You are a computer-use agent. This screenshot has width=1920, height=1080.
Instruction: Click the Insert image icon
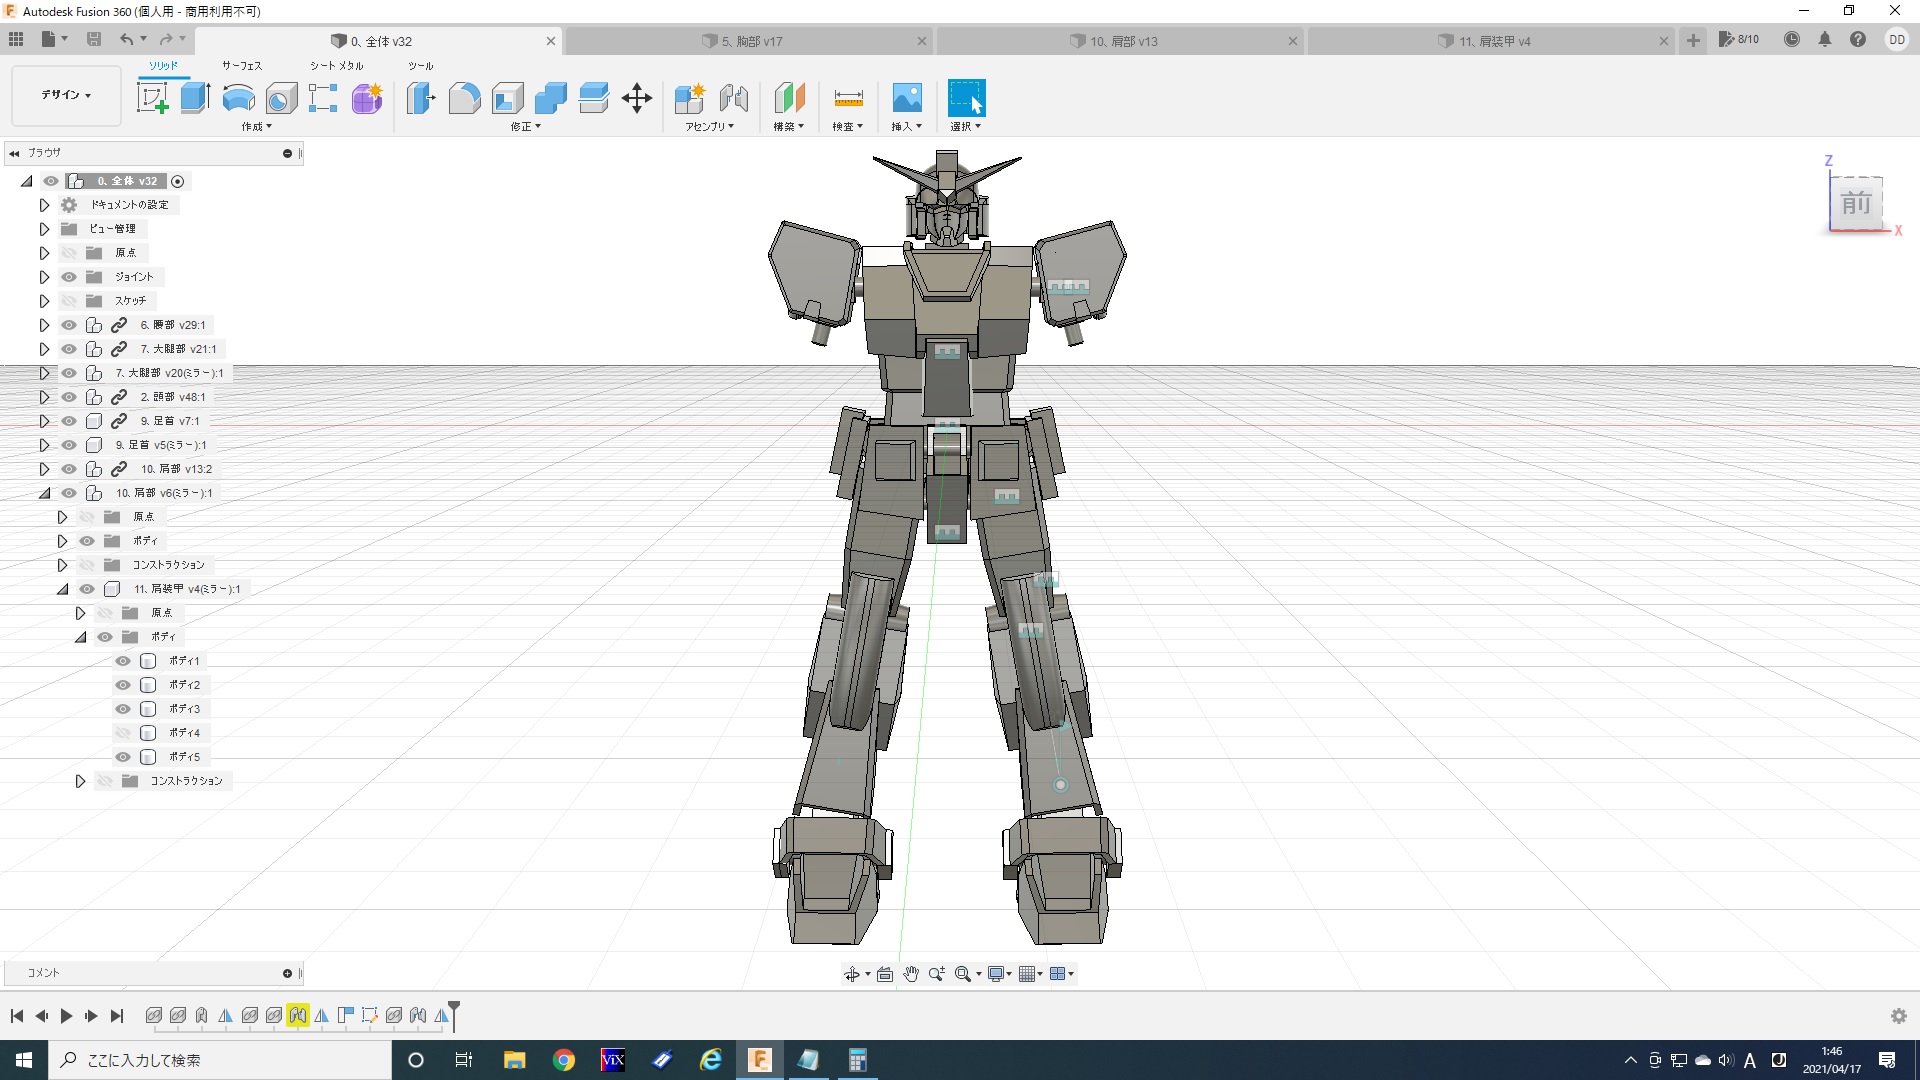tap(906, 98)
